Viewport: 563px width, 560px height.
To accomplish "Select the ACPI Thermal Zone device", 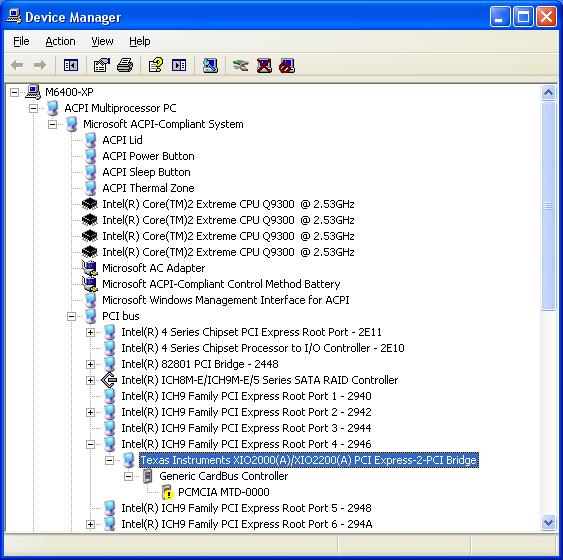I will click(x=148, y=188).
